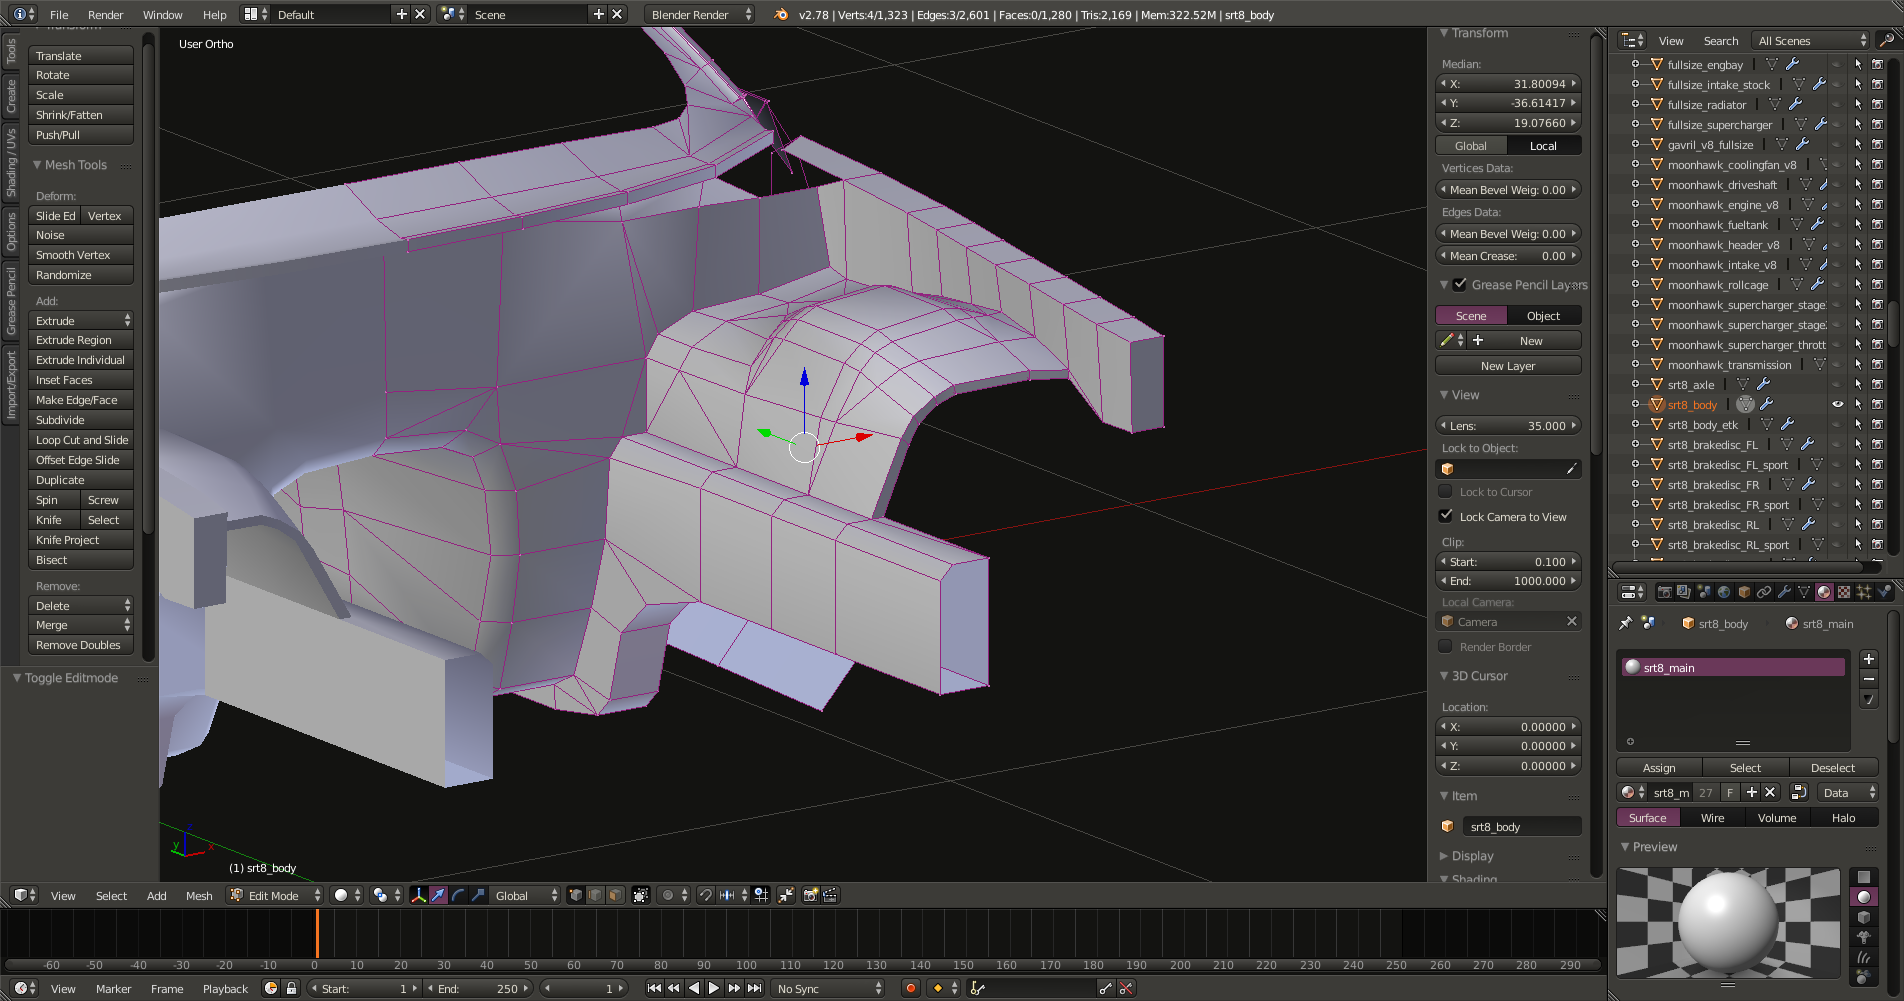Image resolution: width=1904 pixels, height=1001 pixels.
Task: Open the World properties tab globe icon
Action: (1724, 592)
